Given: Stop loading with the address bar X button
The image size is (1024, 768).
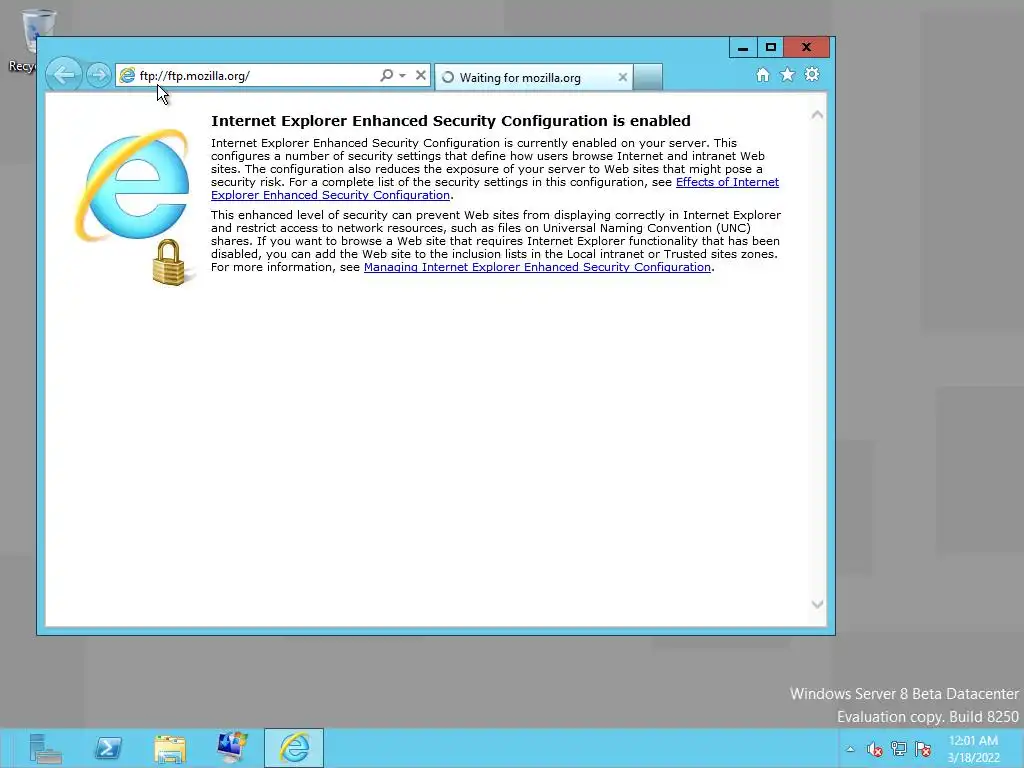Looking at the screenshot, I should tap(421, 75).
